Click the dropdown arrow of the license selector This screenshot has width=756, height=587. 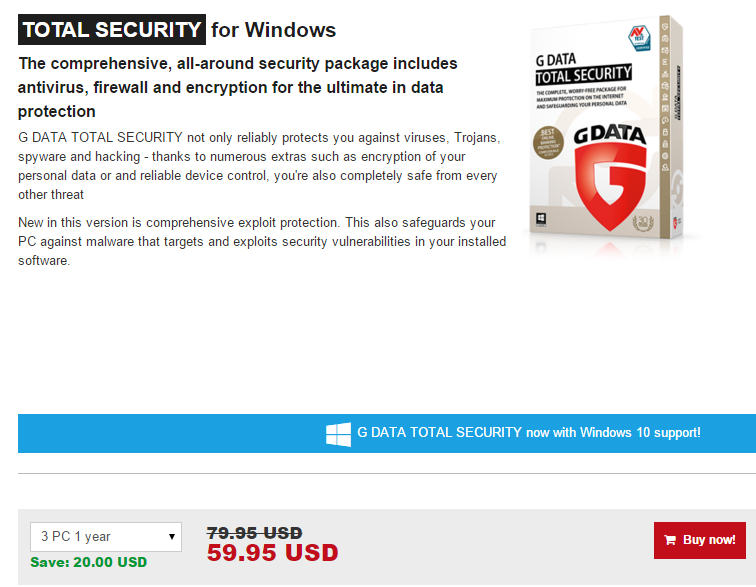(172, 537)
